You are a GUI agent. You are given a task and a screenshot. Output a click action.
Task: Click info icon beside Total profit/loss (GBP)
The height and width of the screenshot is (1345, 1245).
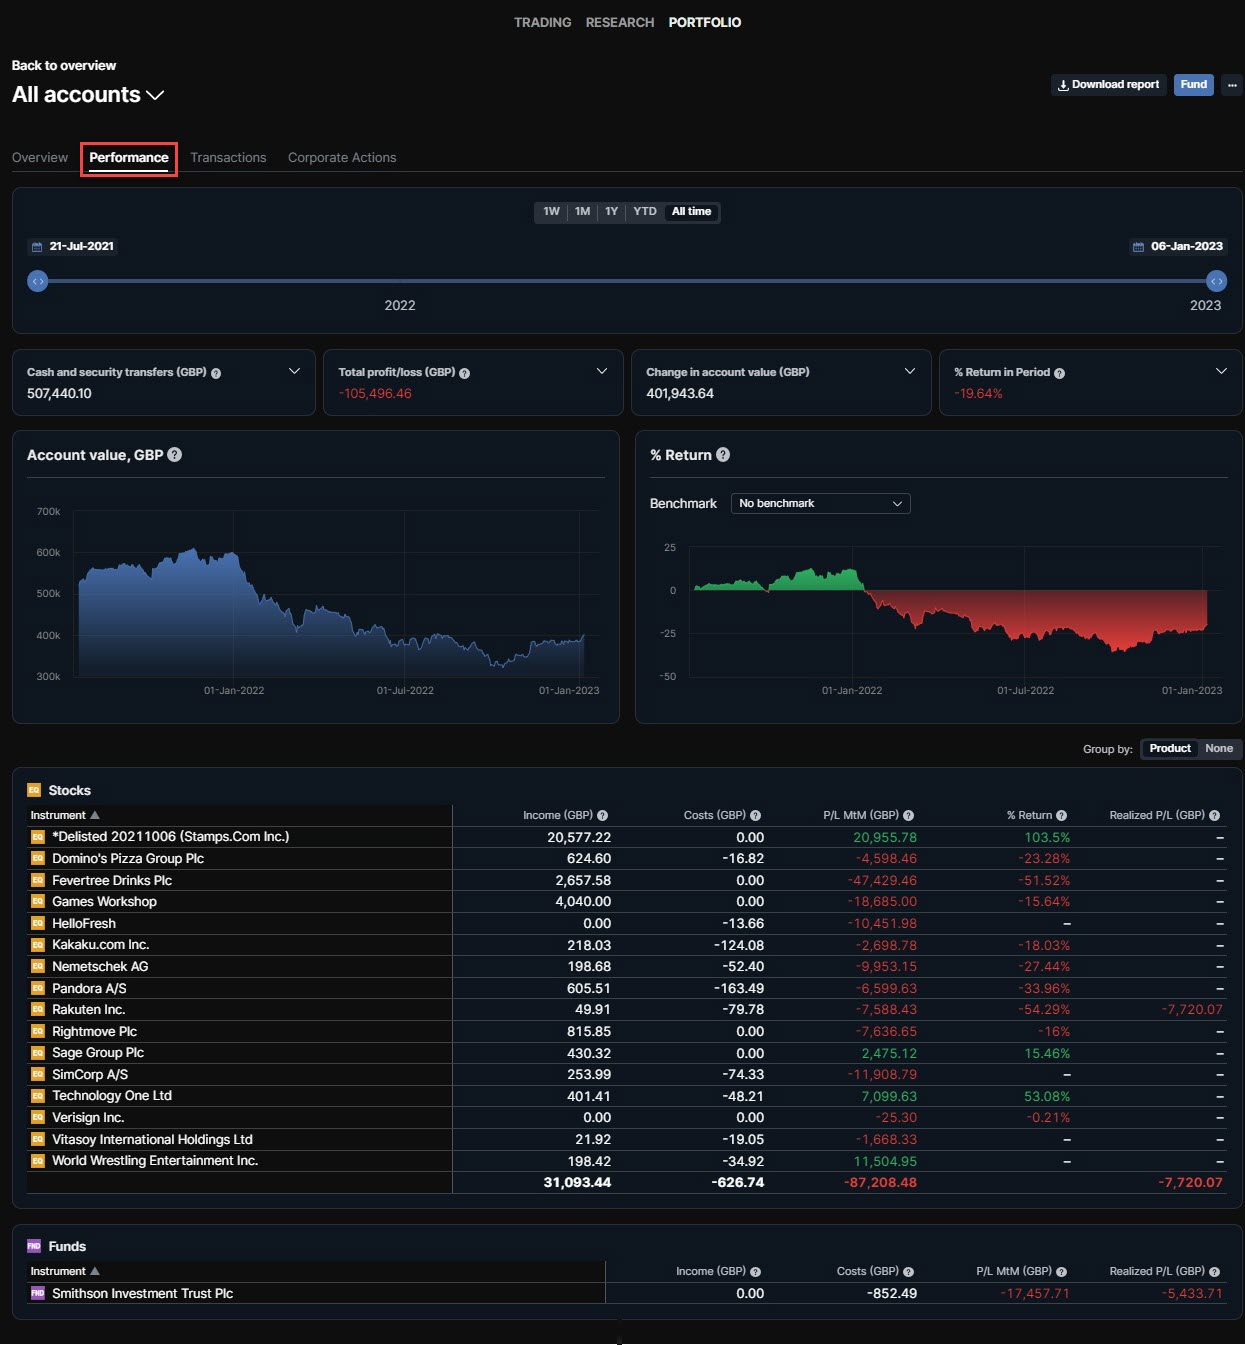[x=465, y=373]
